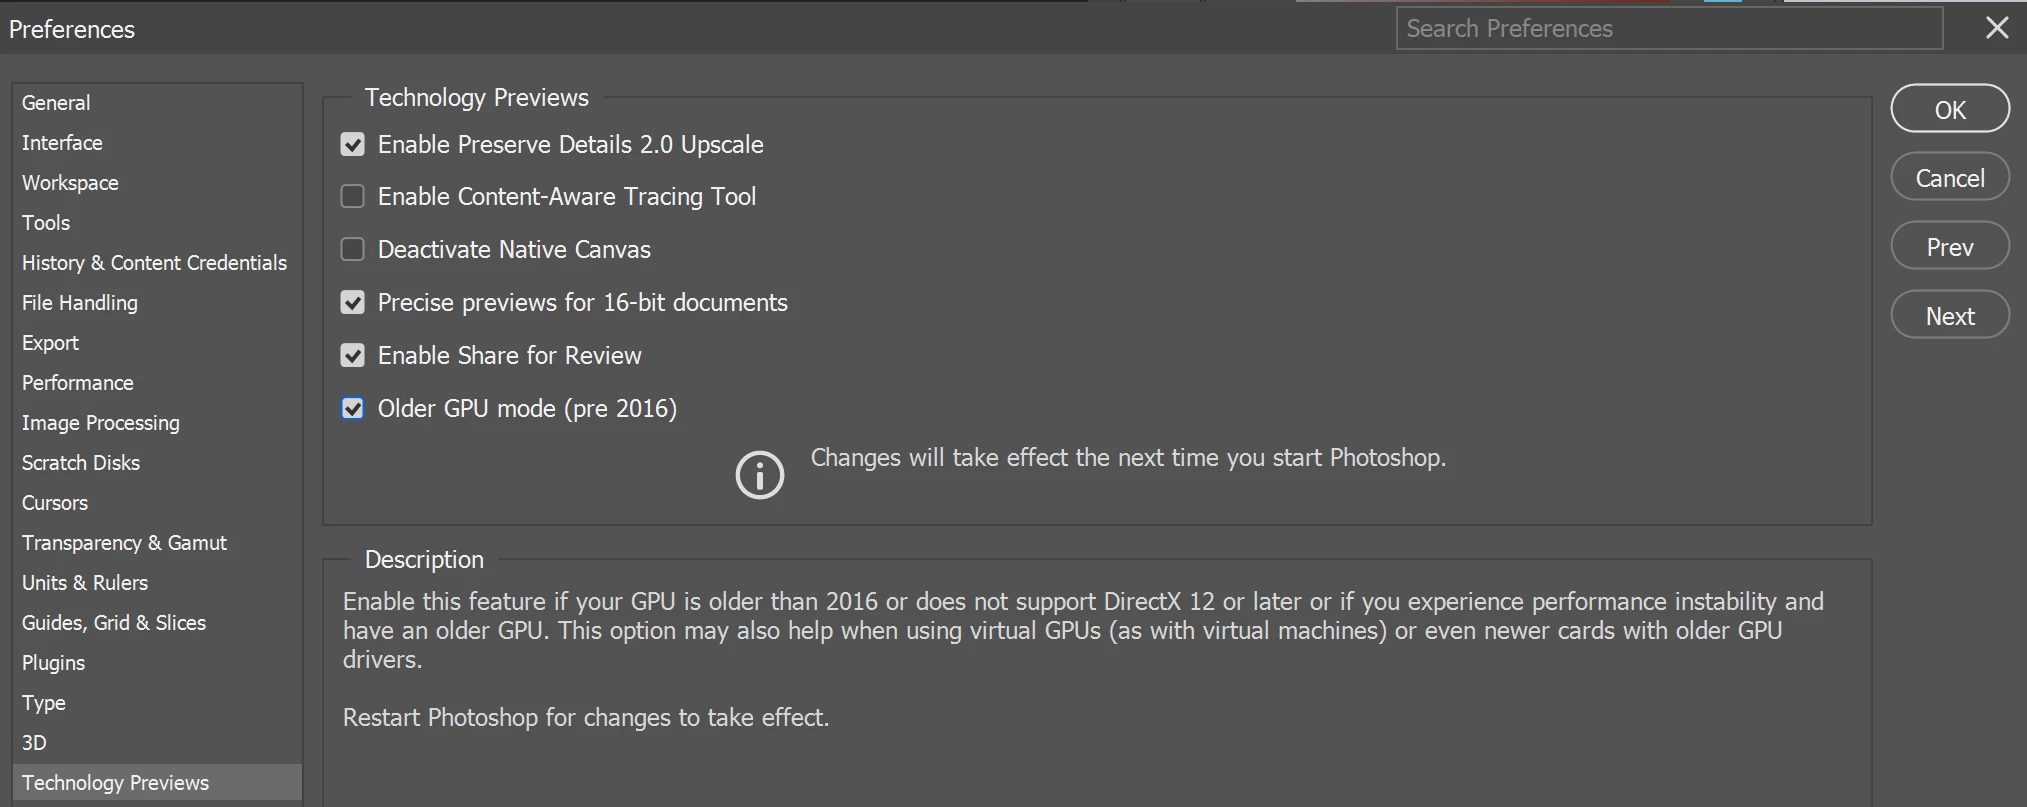
Task: Click the Description paragraph about older GPUs
Action: [1083, 631]
